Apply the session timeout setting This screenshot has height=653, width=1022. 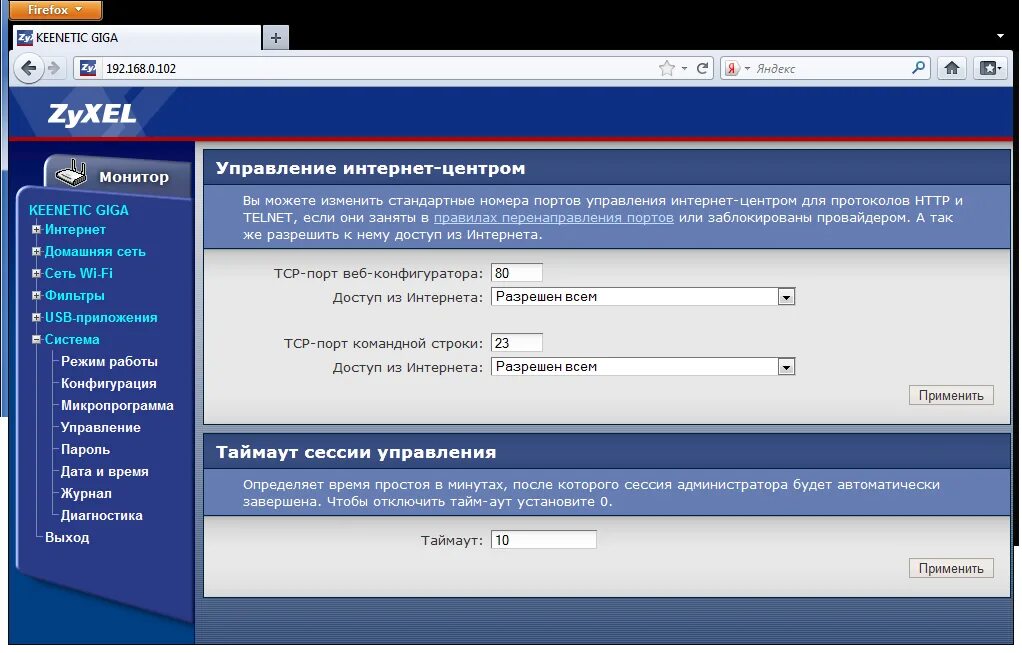[x=951, y=568]
